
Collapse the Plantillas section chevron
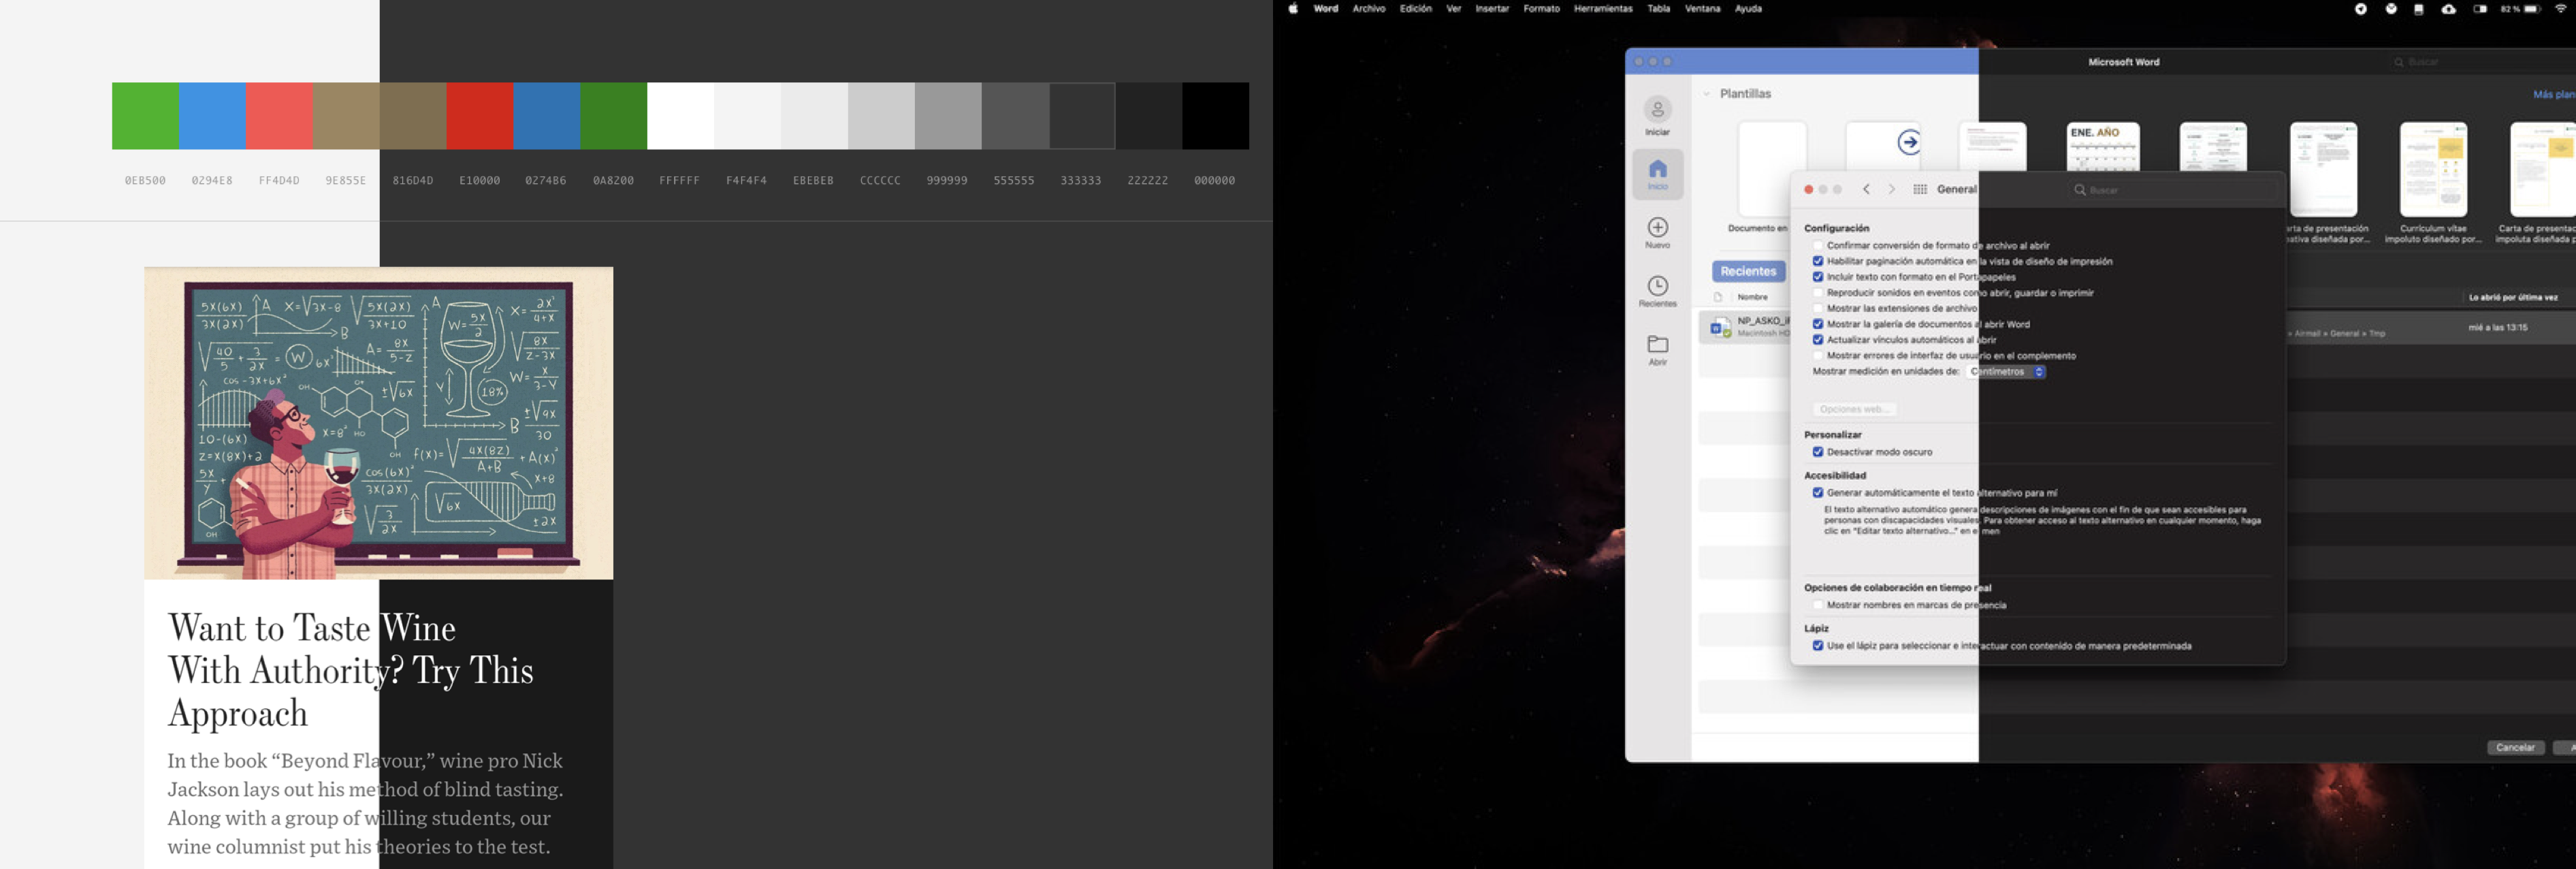(x=1706, y=94)
